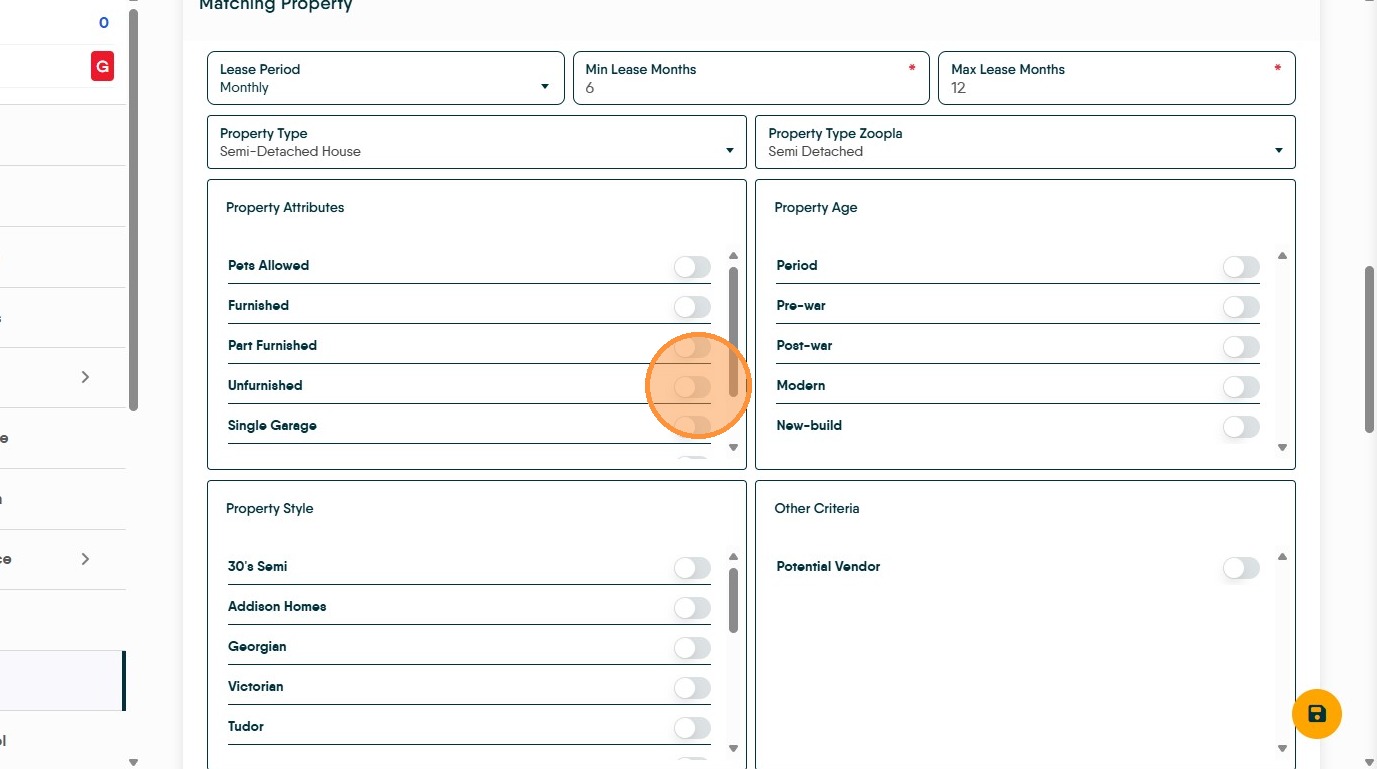Click the main page vertical scrollbar thumb
Image resolution: width=1377 pixels, height=769 pixels.
[x=1369, y=350]
